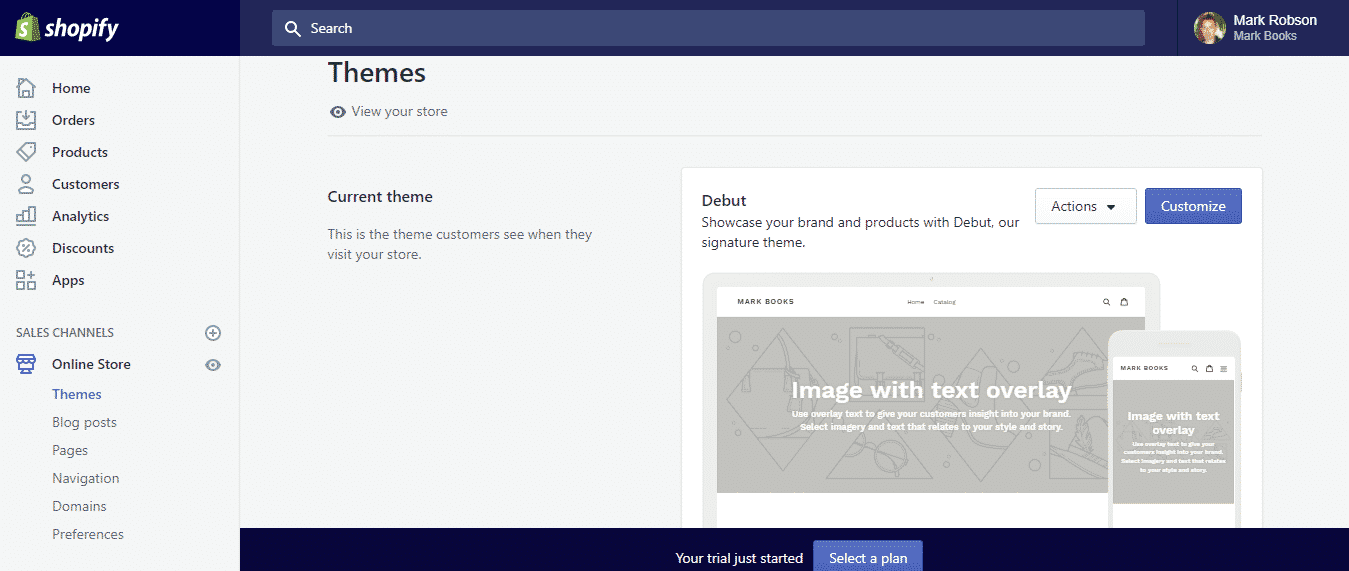
Task: Click Select a plan button
Action: pos(867,557)
